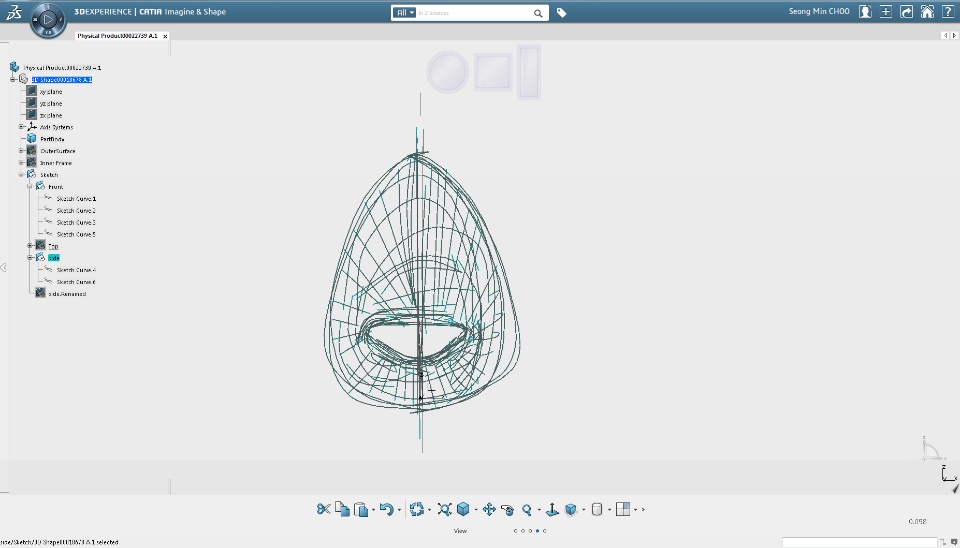Open the compass play button
The width and height of the screenshot is (960, 548).
[48, 20]
